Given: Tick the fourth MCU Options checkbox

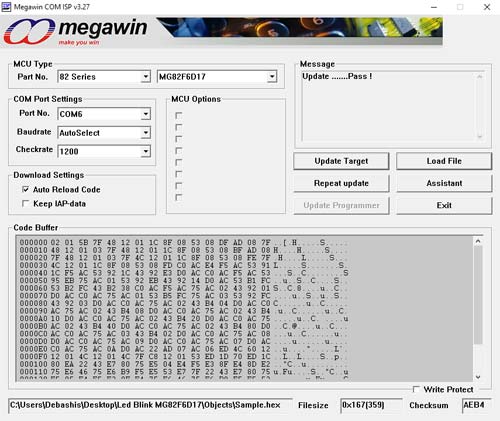Looking at the screenshot, I should click(179, 150).
